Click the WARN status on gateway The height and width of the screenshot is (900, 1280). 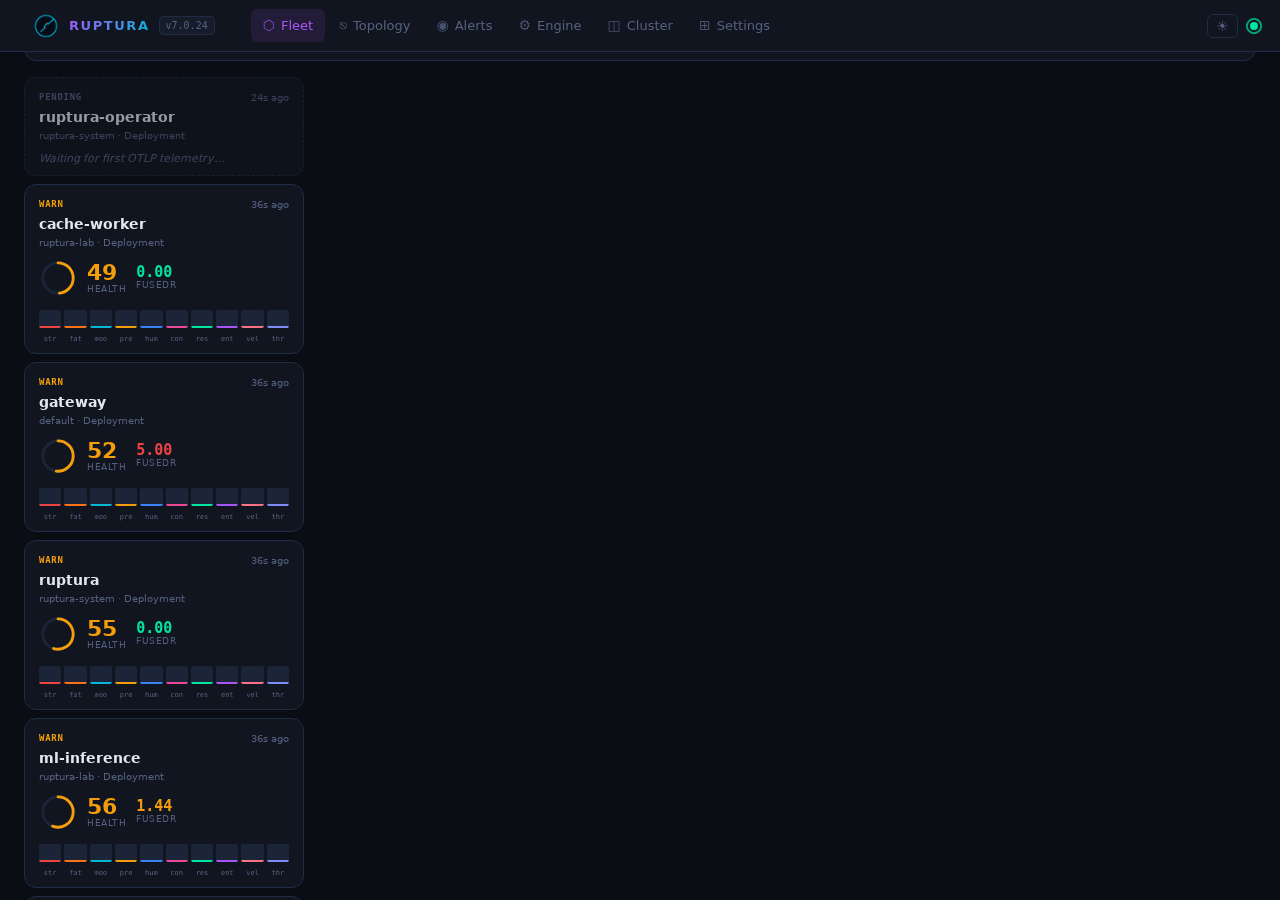(x=51, y=382)
